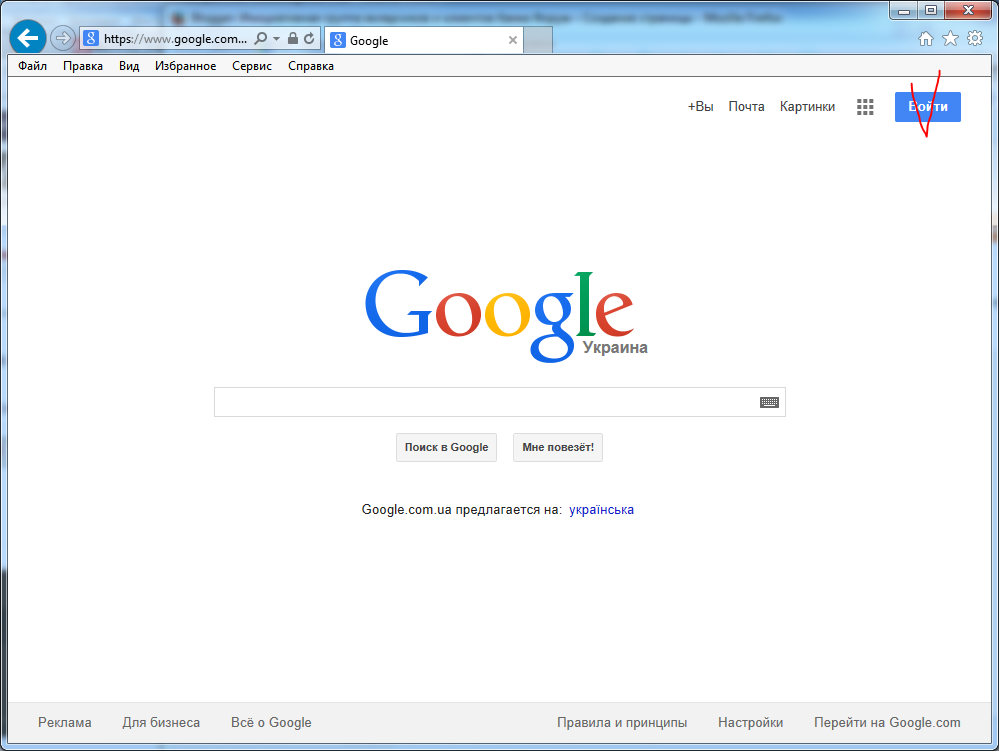999x751 pixels.
Task: Open the Справка menu
Action: [x=310, y=66]
